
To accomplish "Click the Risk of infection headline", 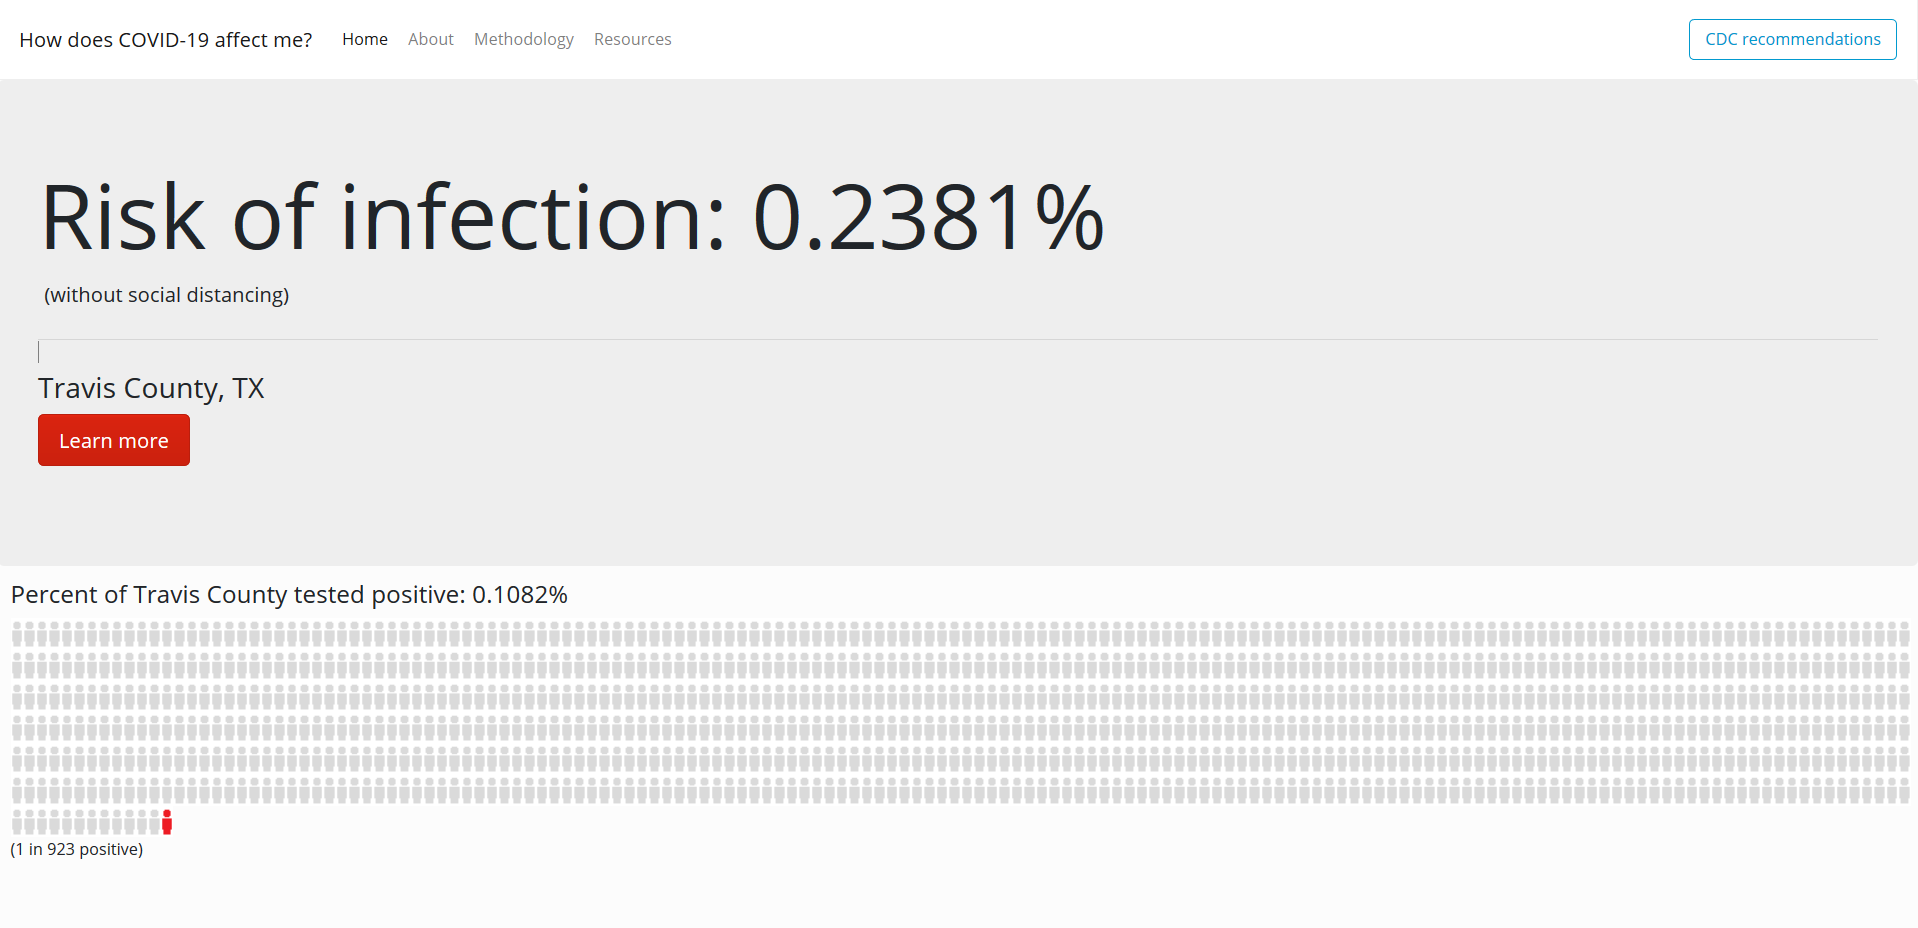I will point(572,217).
